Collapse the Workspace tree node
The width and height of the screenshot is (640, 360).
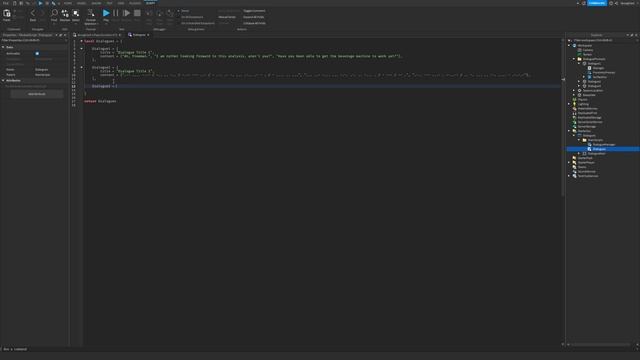pos(569,45)
